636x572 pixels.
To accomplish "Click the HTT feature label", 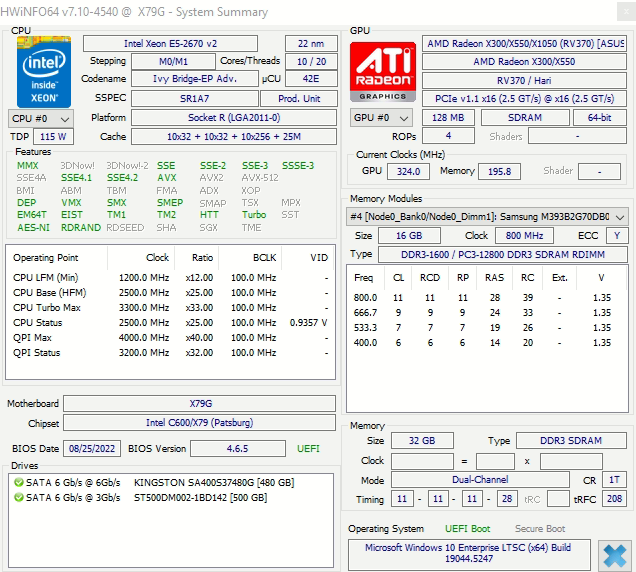I will [209, 215].
